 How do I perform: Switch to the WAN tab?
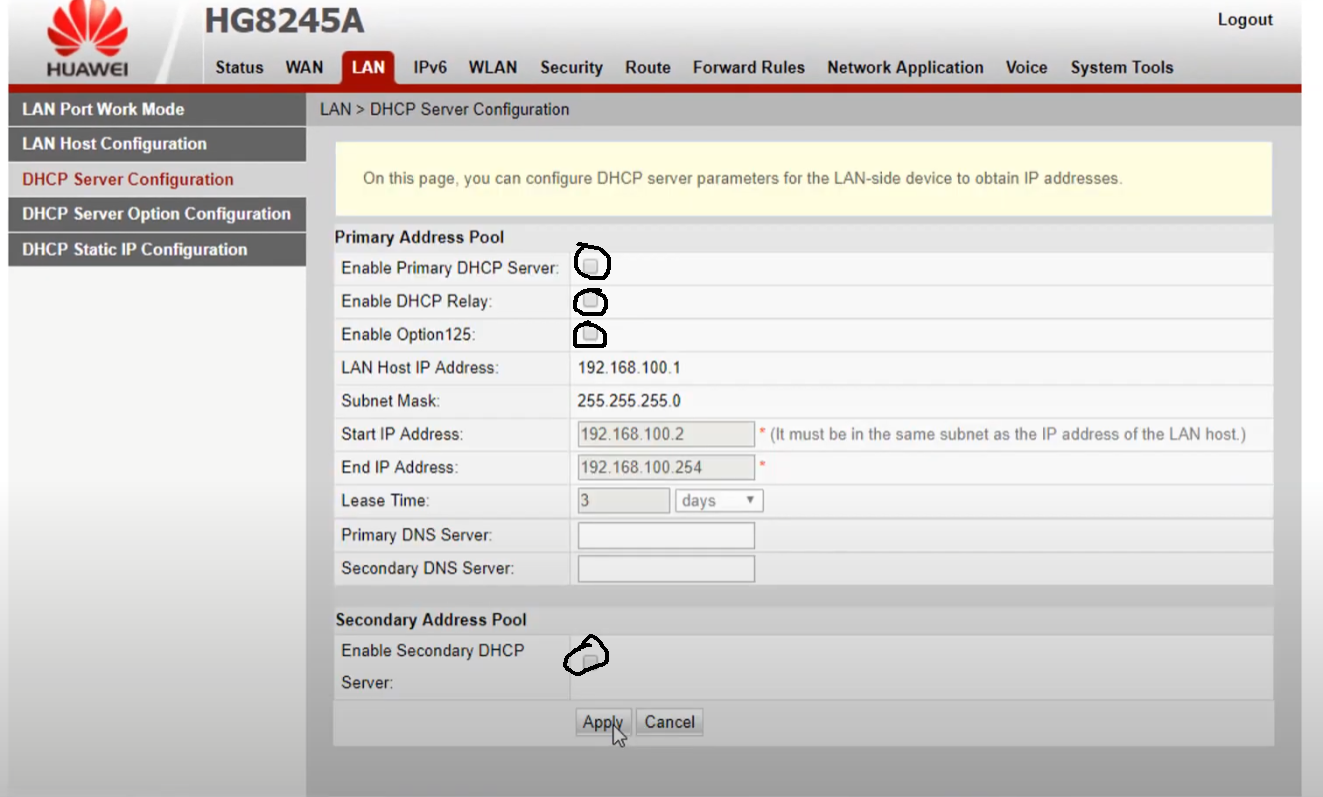(304, 68)
